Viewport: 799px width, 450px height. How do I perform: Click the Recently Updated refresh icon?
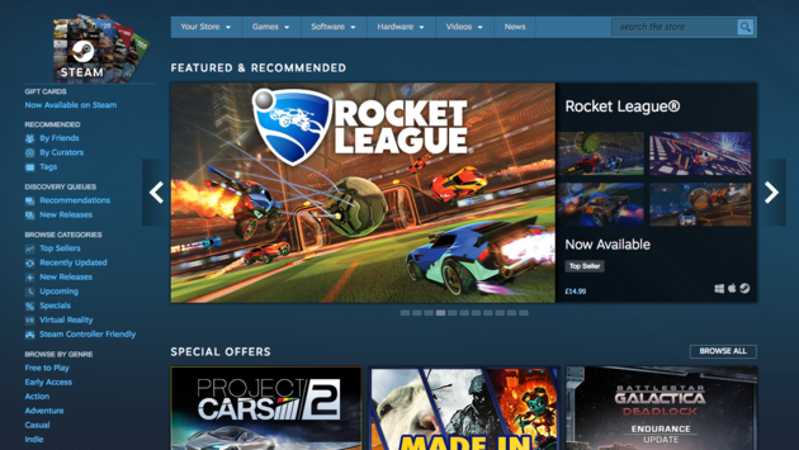coord(30,262)
